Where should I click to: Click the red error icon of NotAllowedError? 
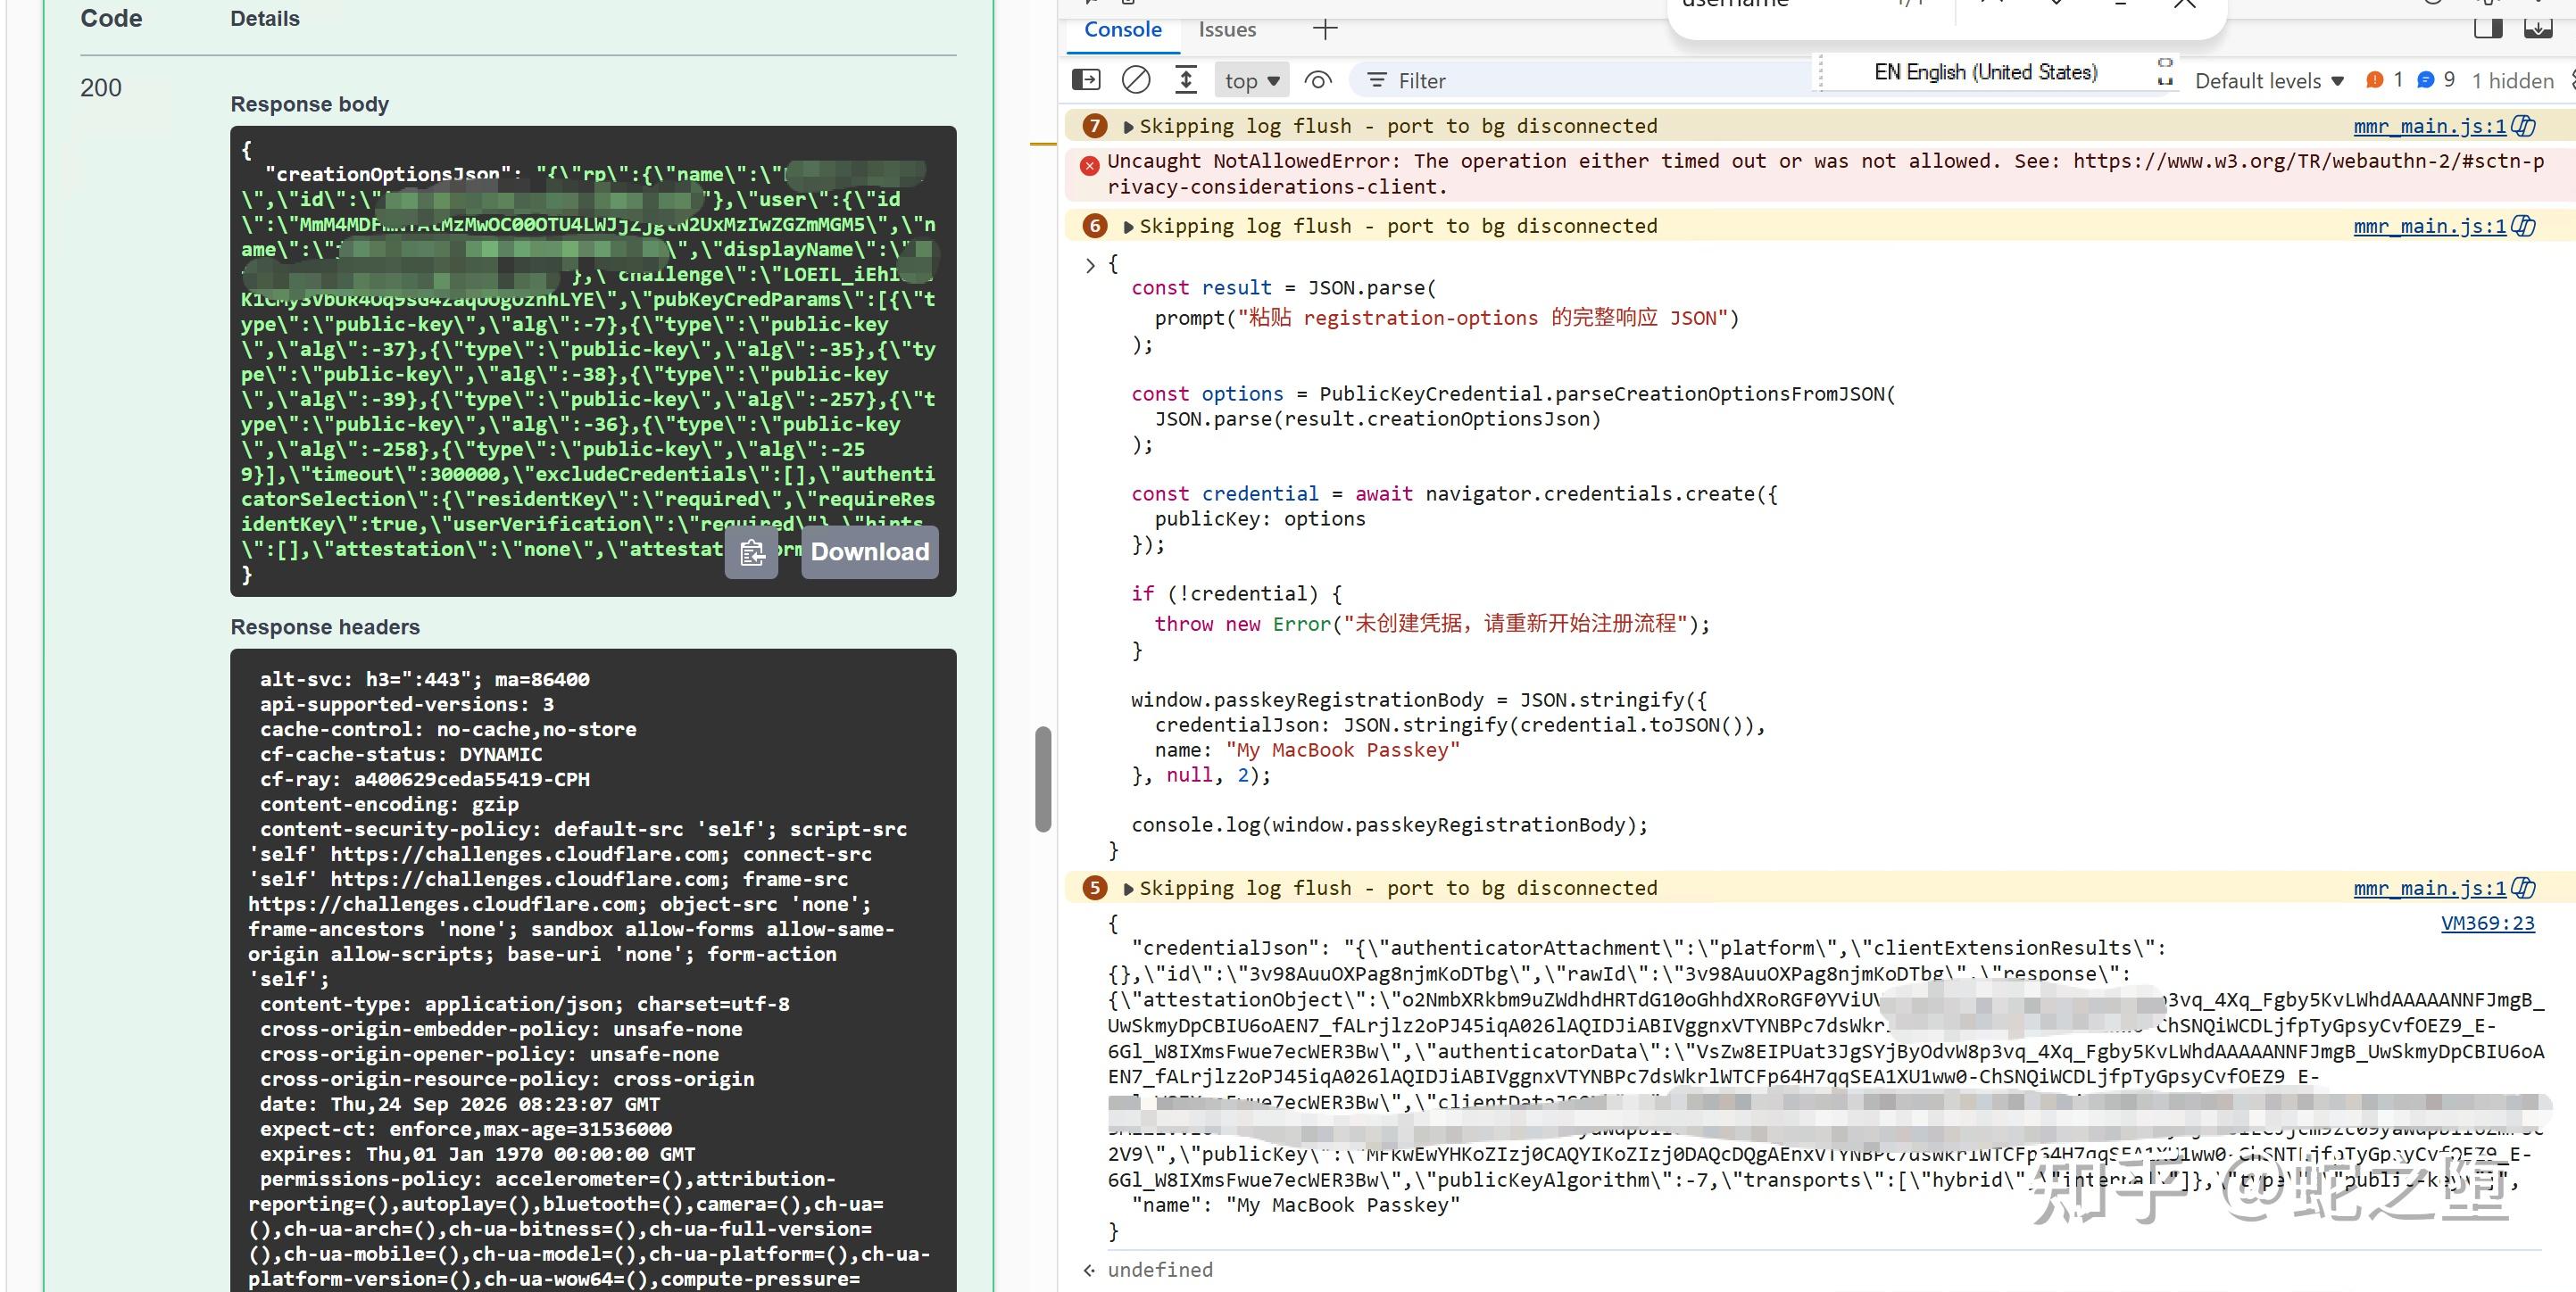coord(1090,165)
